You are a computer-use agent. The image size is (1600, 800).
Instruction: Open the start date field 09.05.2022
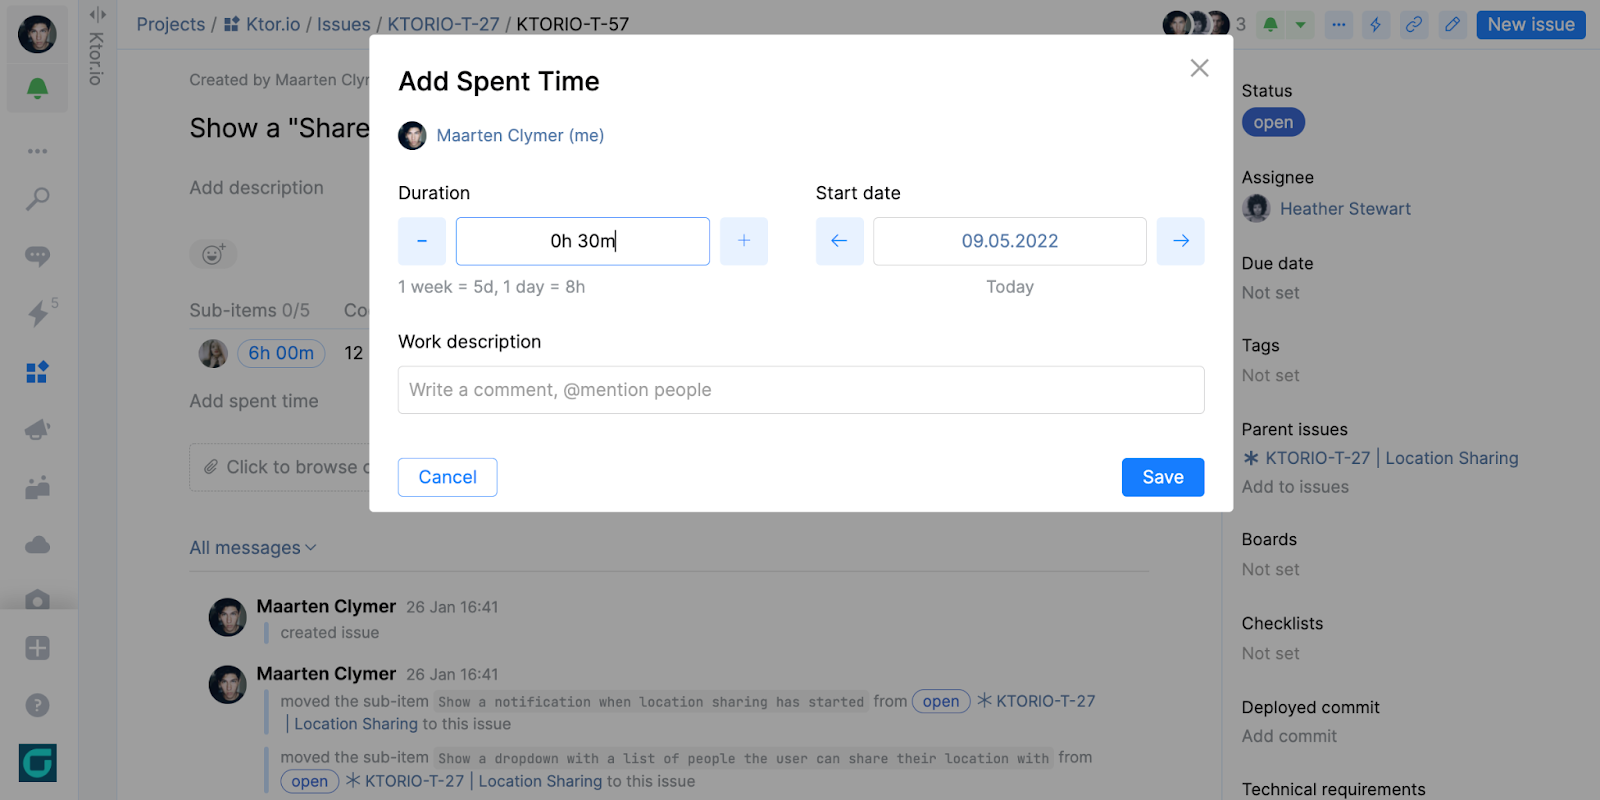tap(1010, 241)
